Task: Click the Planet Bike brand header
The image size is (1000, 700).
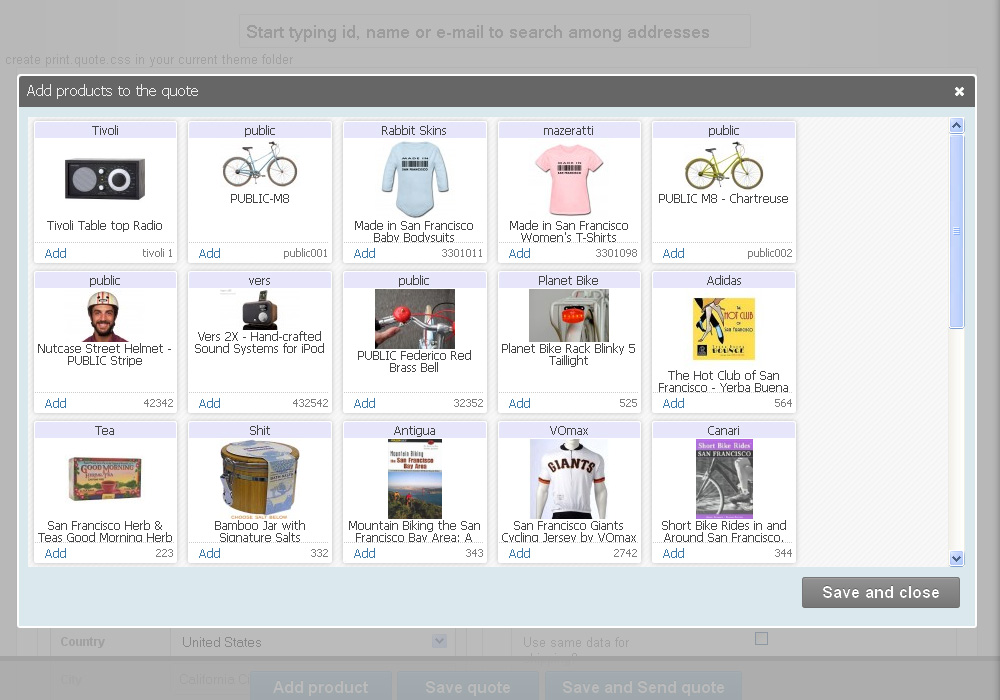Action: click(x=568, y=281)
